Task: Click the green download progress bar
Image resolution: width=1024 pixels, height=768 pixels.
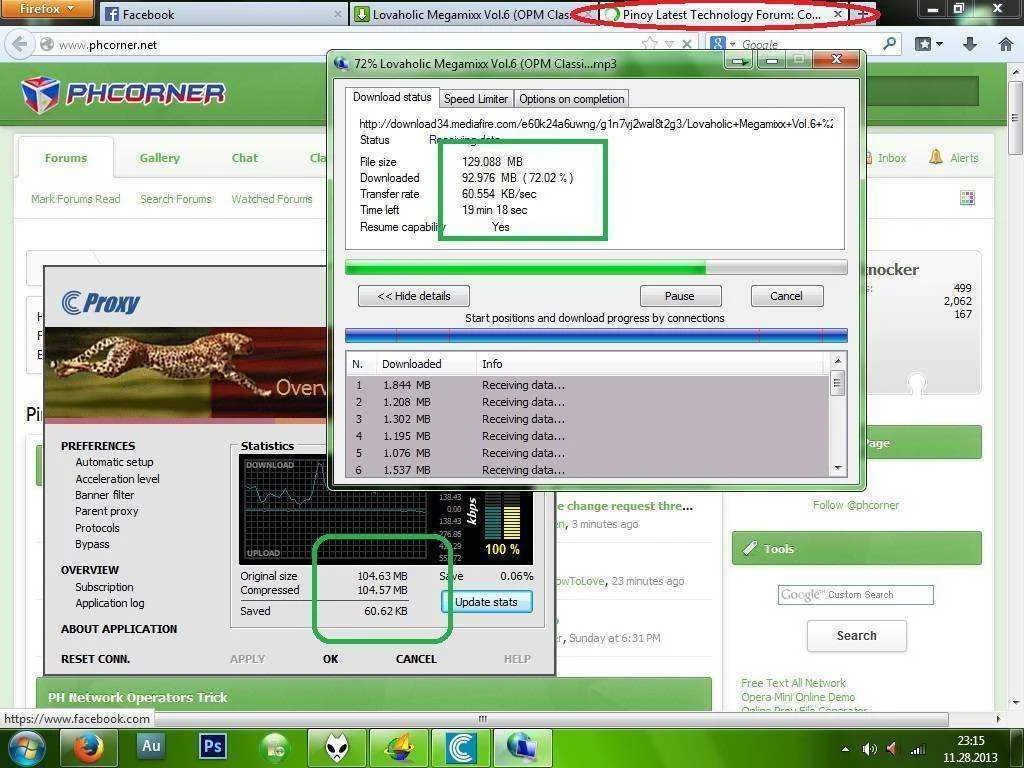Action: click(x=596, y=267)
